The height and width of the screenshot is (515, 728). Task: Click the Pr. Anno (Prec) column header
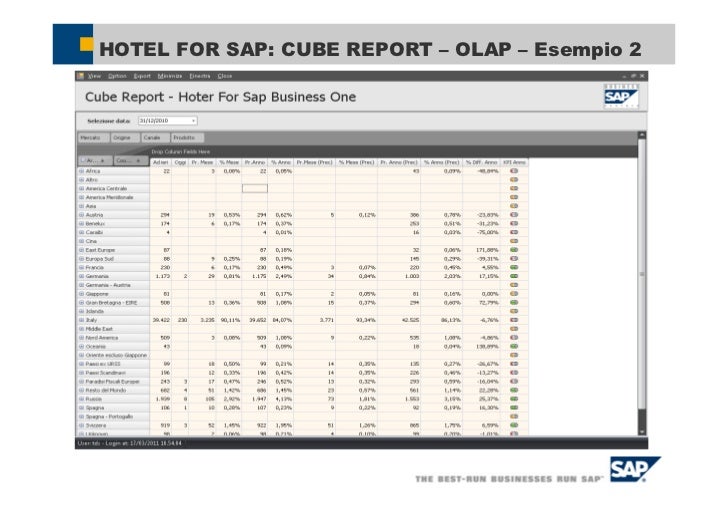pos(399,163)
